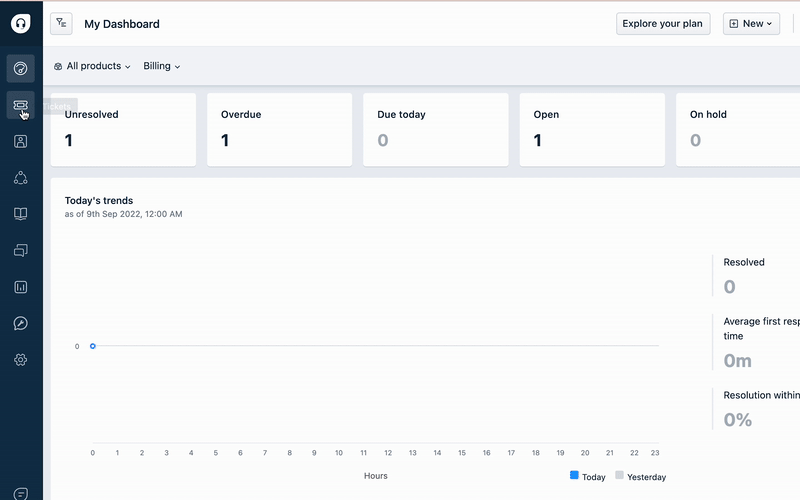Click the hour 12 axis tick label

[388, 453]
